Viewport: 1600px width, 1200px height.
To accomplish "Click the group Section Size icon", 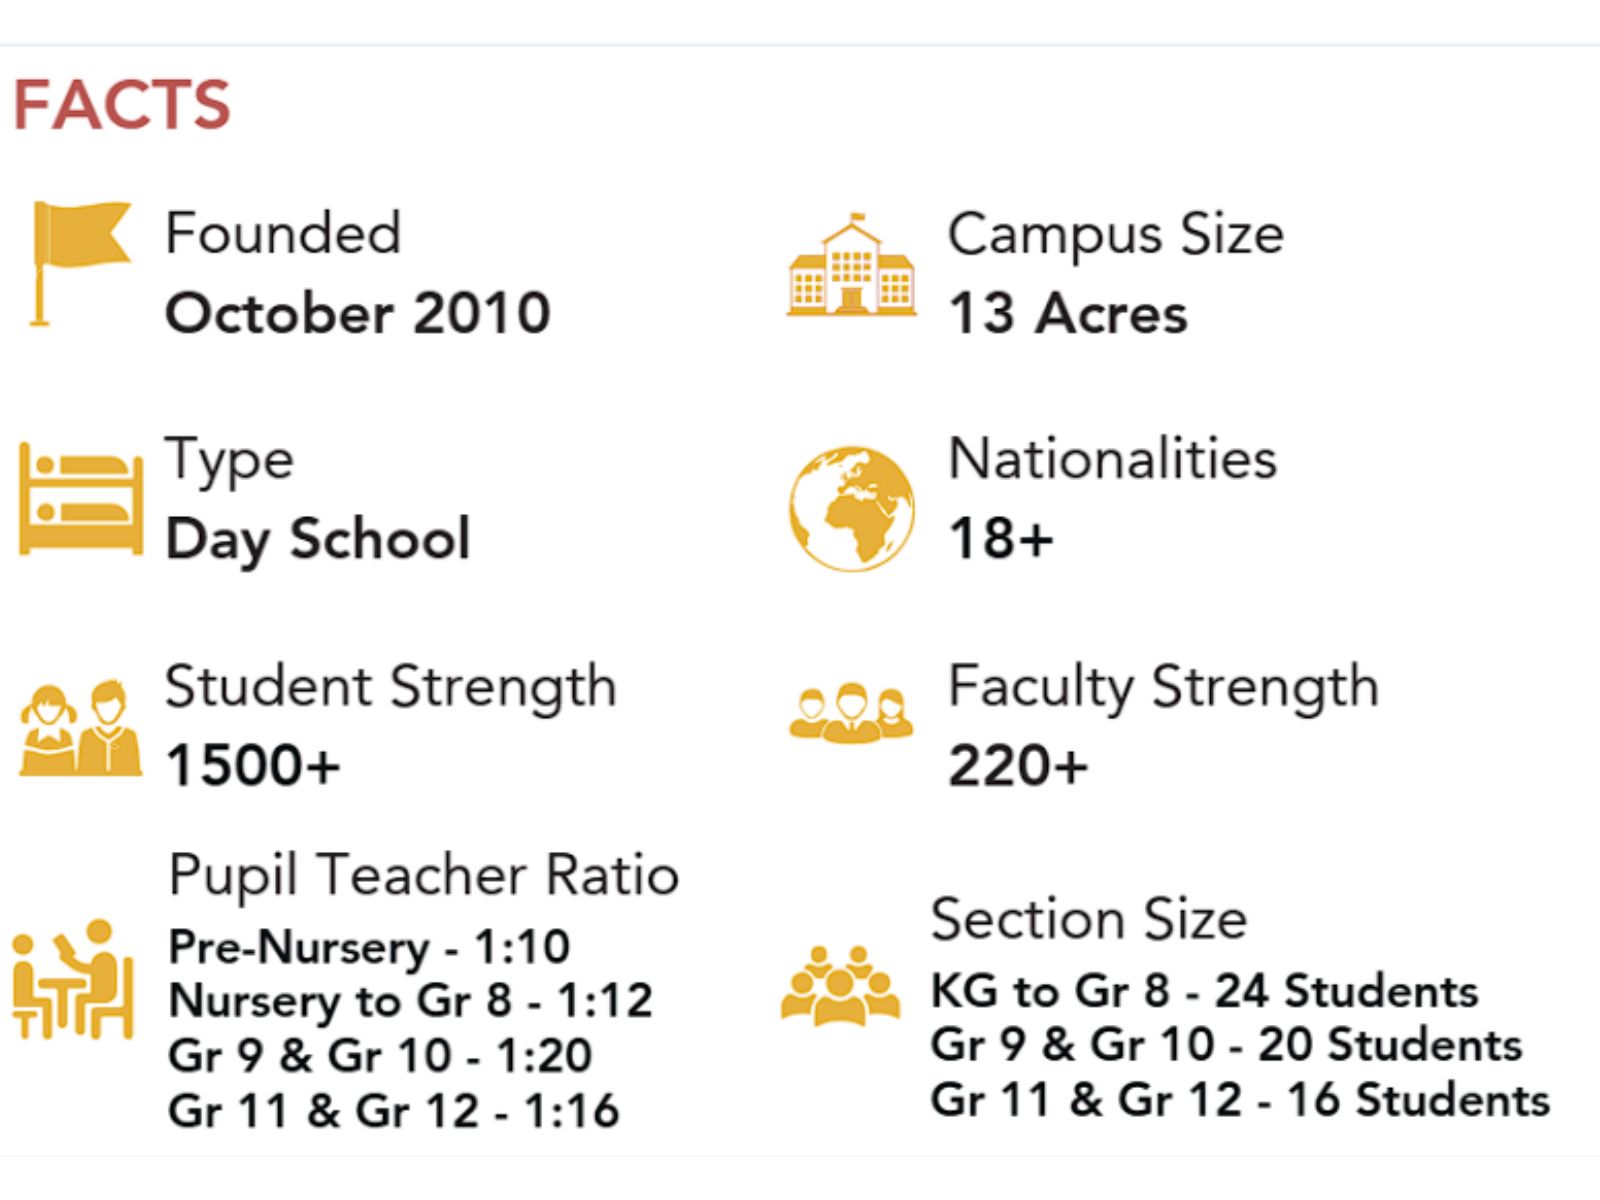I will 839,986.
